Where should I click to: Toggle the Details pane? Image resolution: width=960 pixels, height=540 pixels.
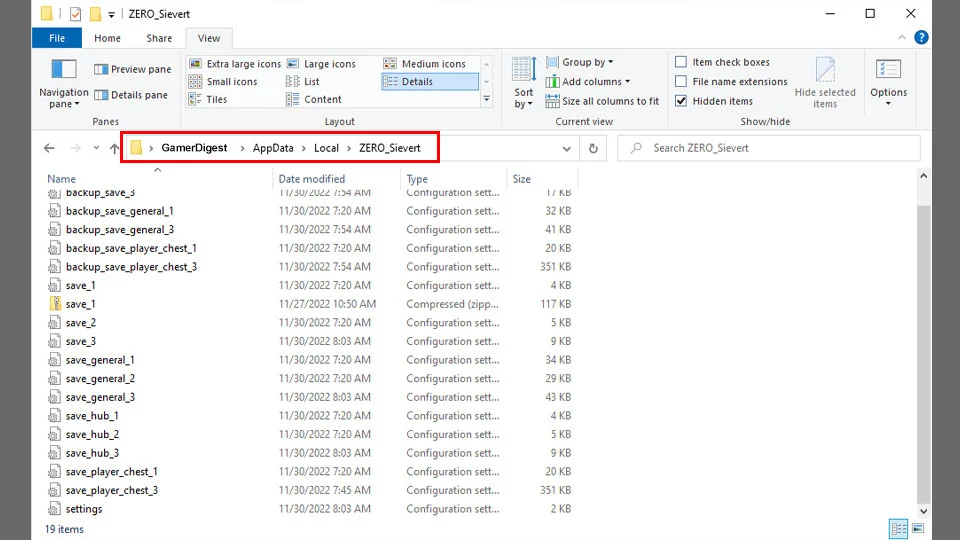pos(131,95)
